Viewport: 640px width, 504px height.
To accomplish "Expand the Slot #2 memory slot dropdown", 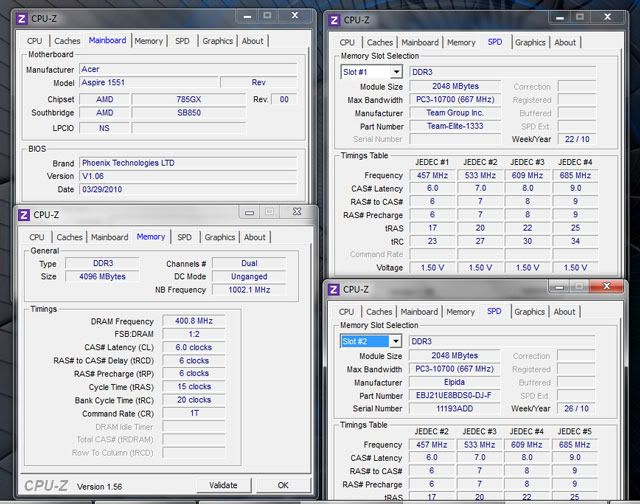I will tap(395, 341).
